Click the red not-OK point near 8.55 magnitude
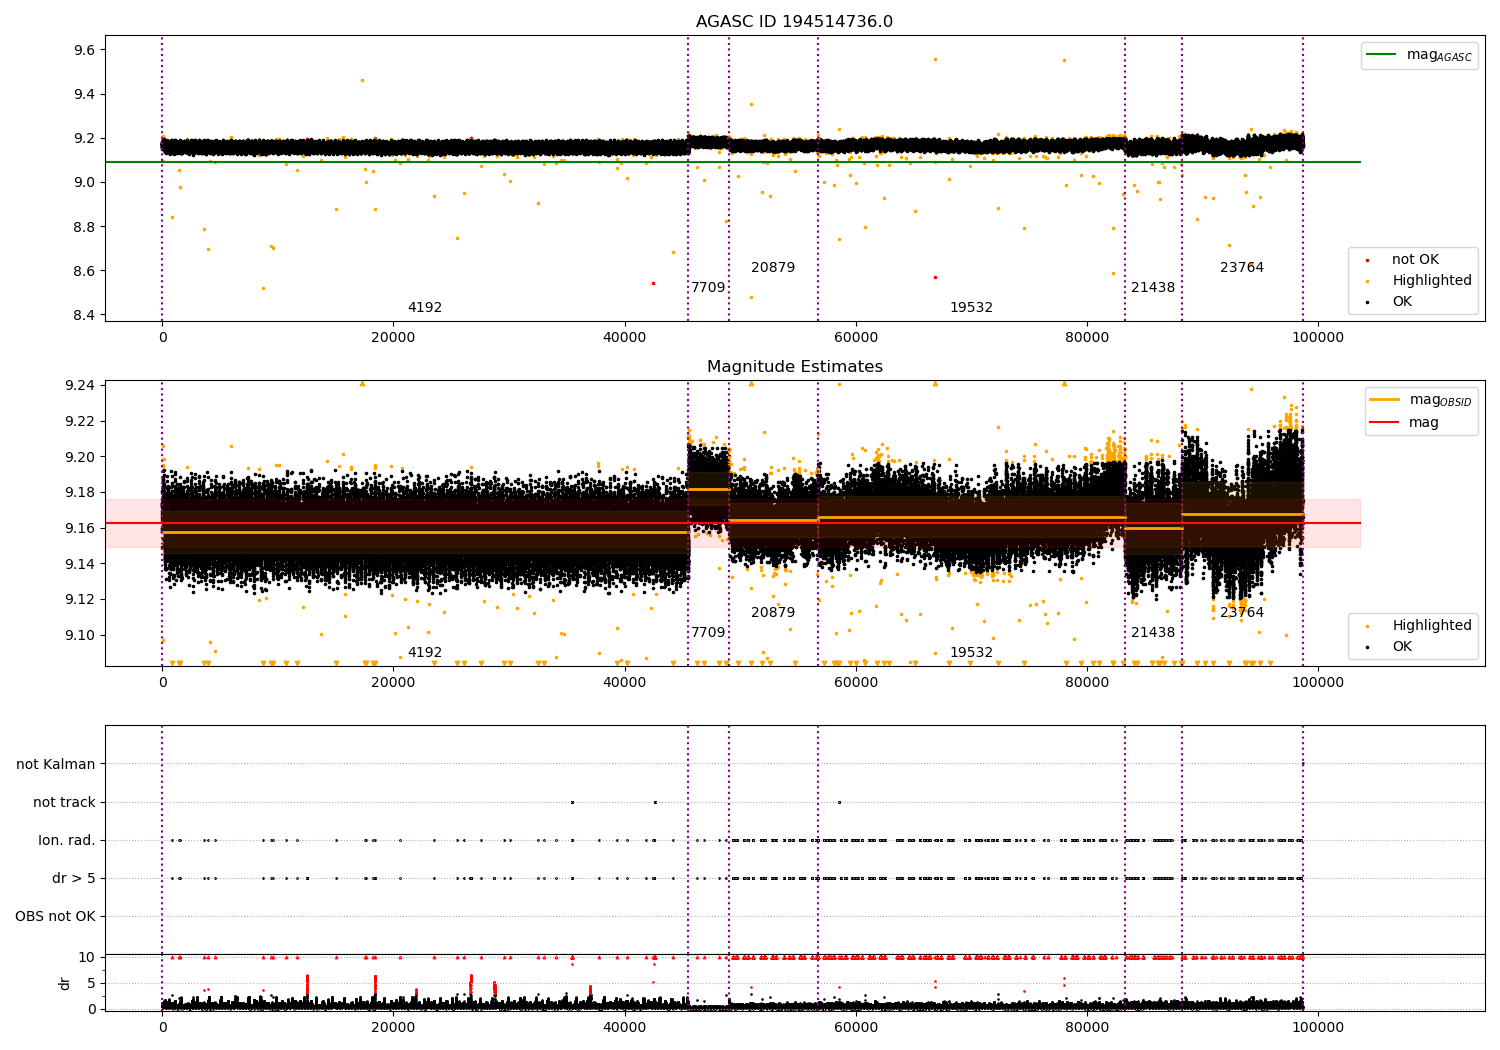The image size is (1500, 1050). (x=653, y=283)
